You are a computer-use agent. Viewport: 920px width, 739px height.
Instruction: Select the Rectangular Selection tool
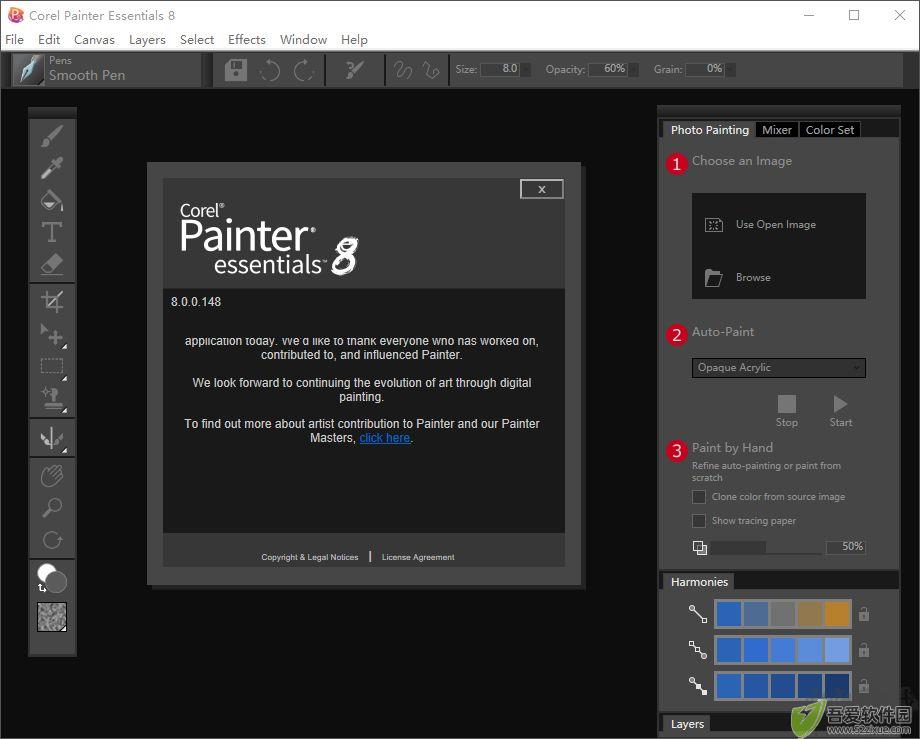pos(52,367)
